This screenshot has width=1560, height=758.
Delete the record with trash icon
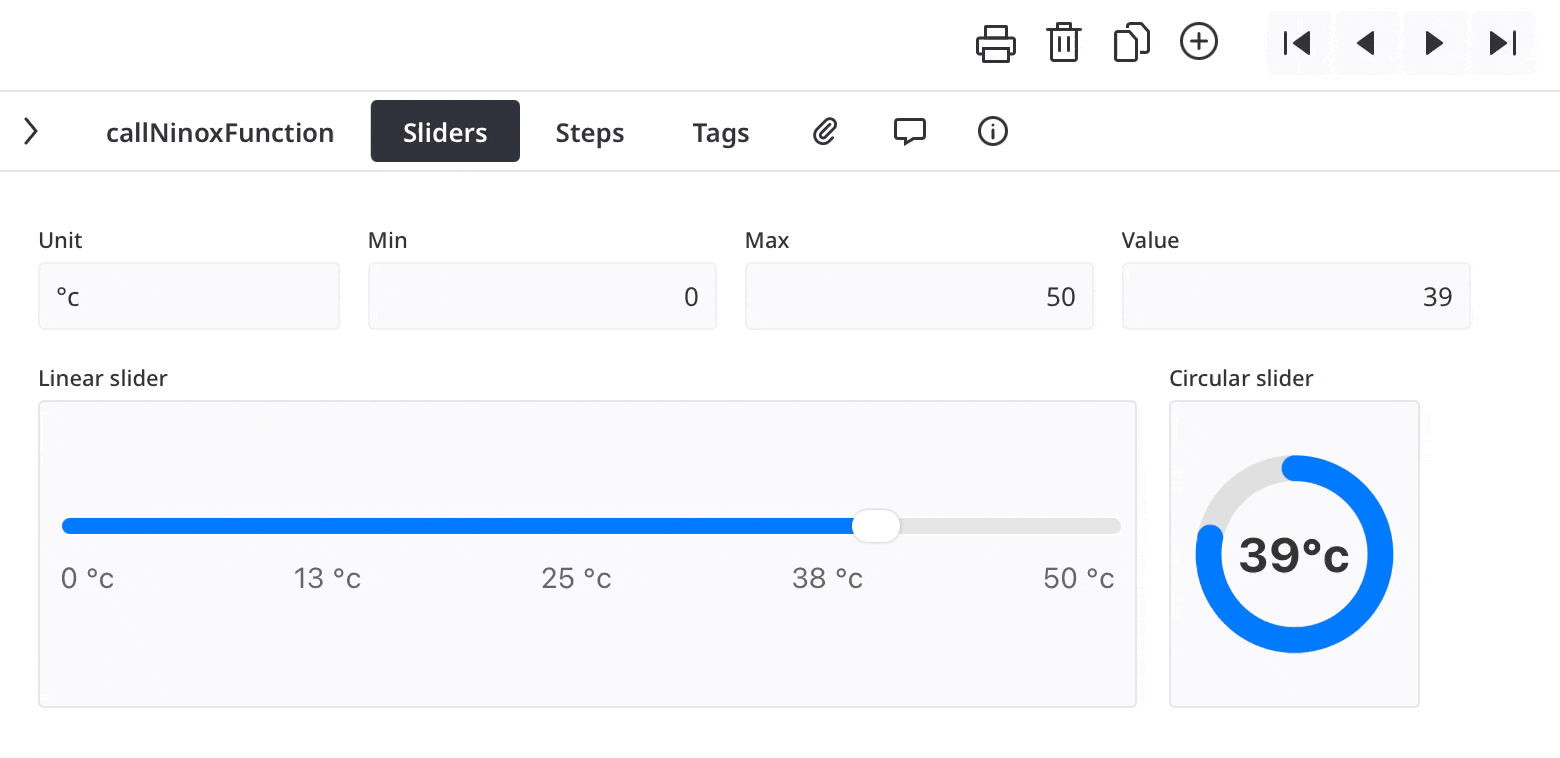click(x=1063, y=43)
